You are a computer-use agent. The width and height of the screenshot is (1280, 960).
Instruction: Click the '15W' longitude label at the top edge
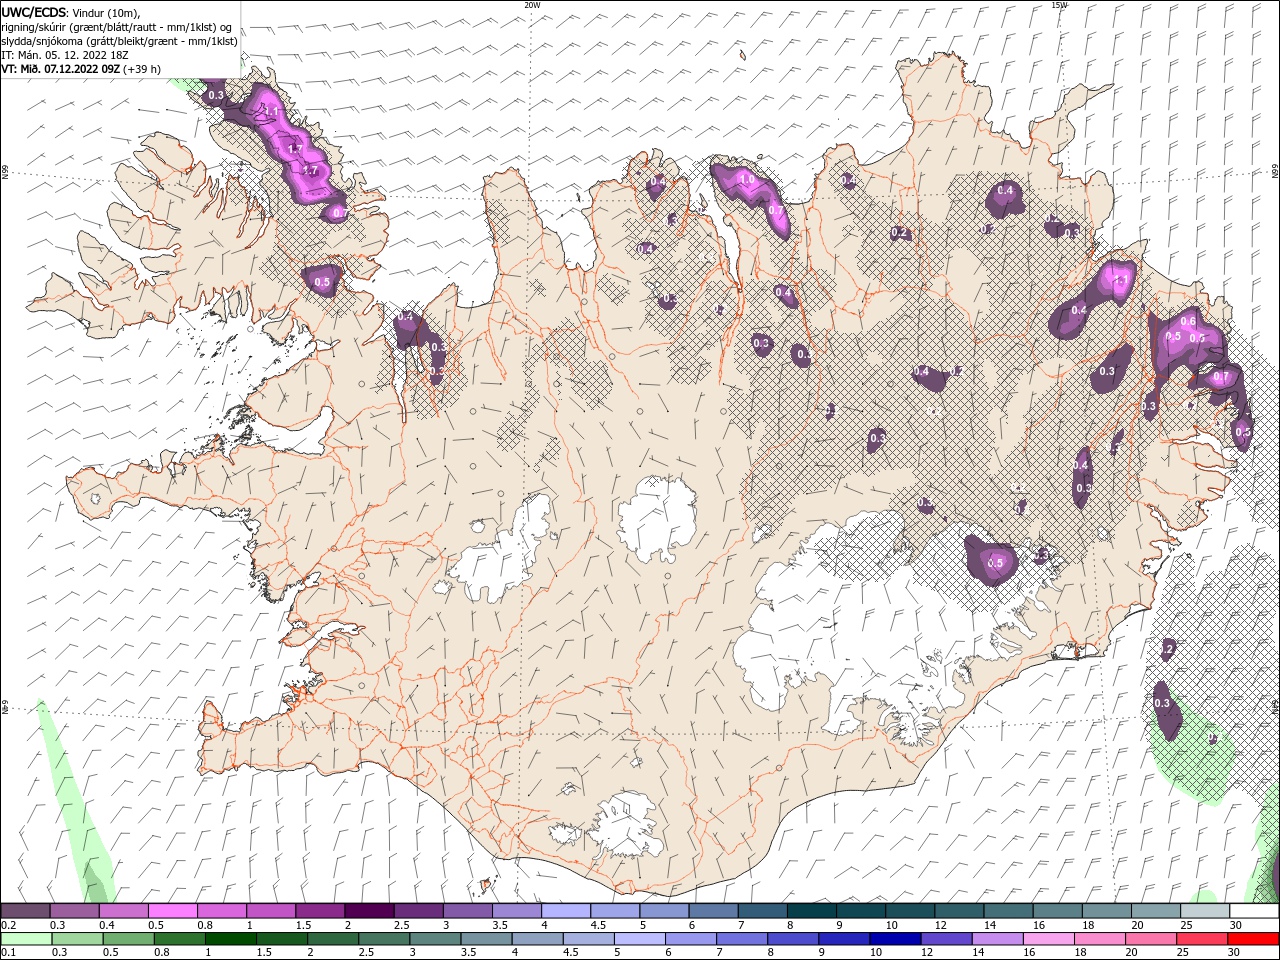(1059, 5)
